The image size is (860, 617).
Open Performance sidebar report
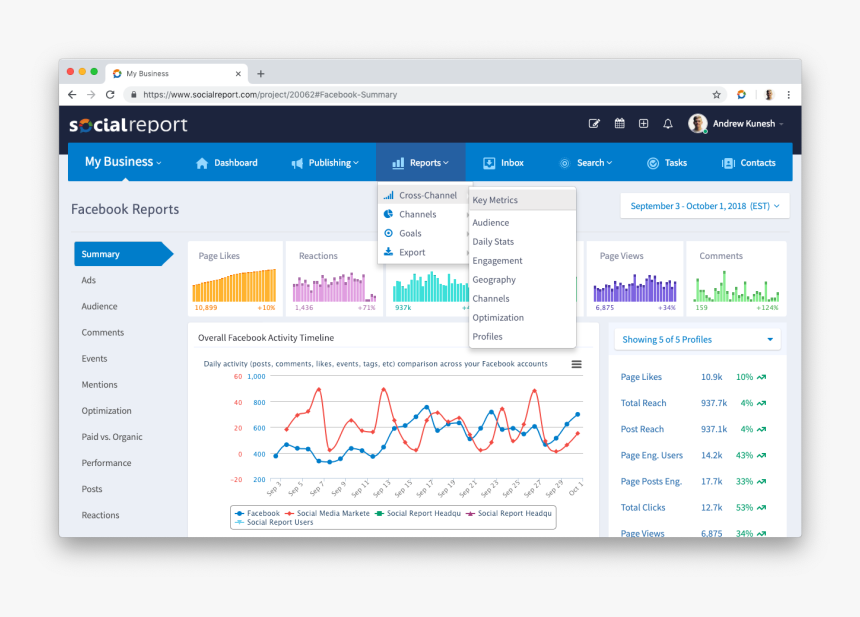pos(106,463)
